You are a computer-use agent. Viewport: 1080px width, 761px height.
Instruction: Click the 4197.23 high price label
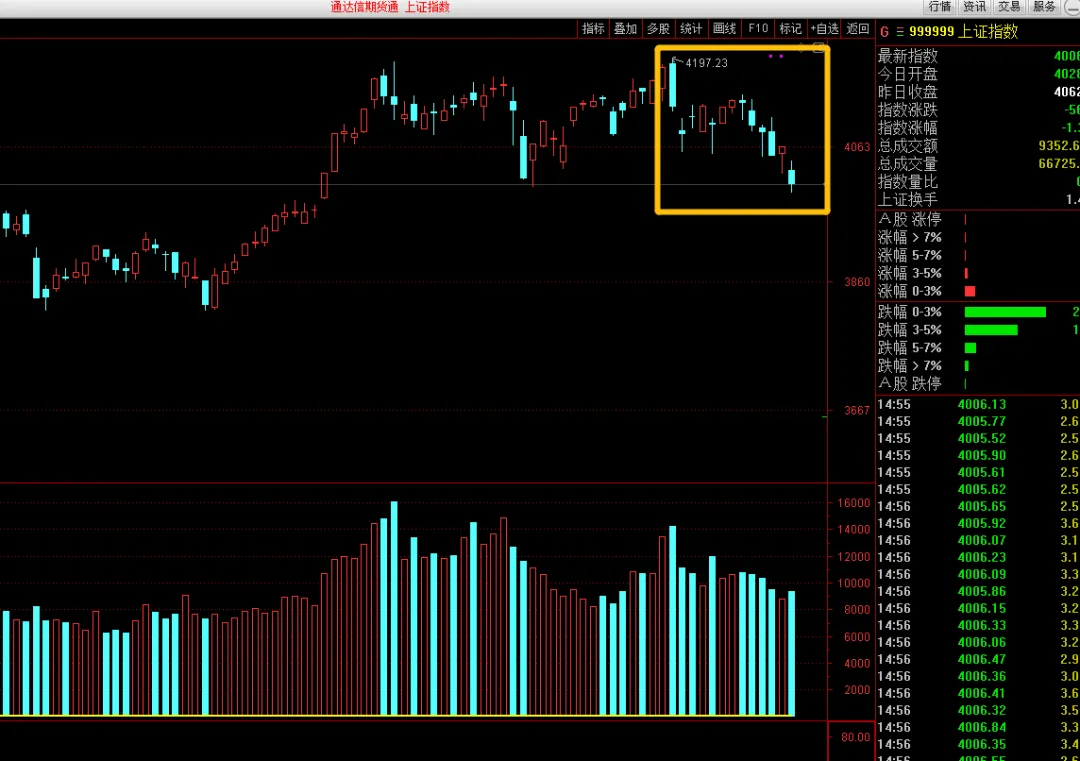point(706,63)
